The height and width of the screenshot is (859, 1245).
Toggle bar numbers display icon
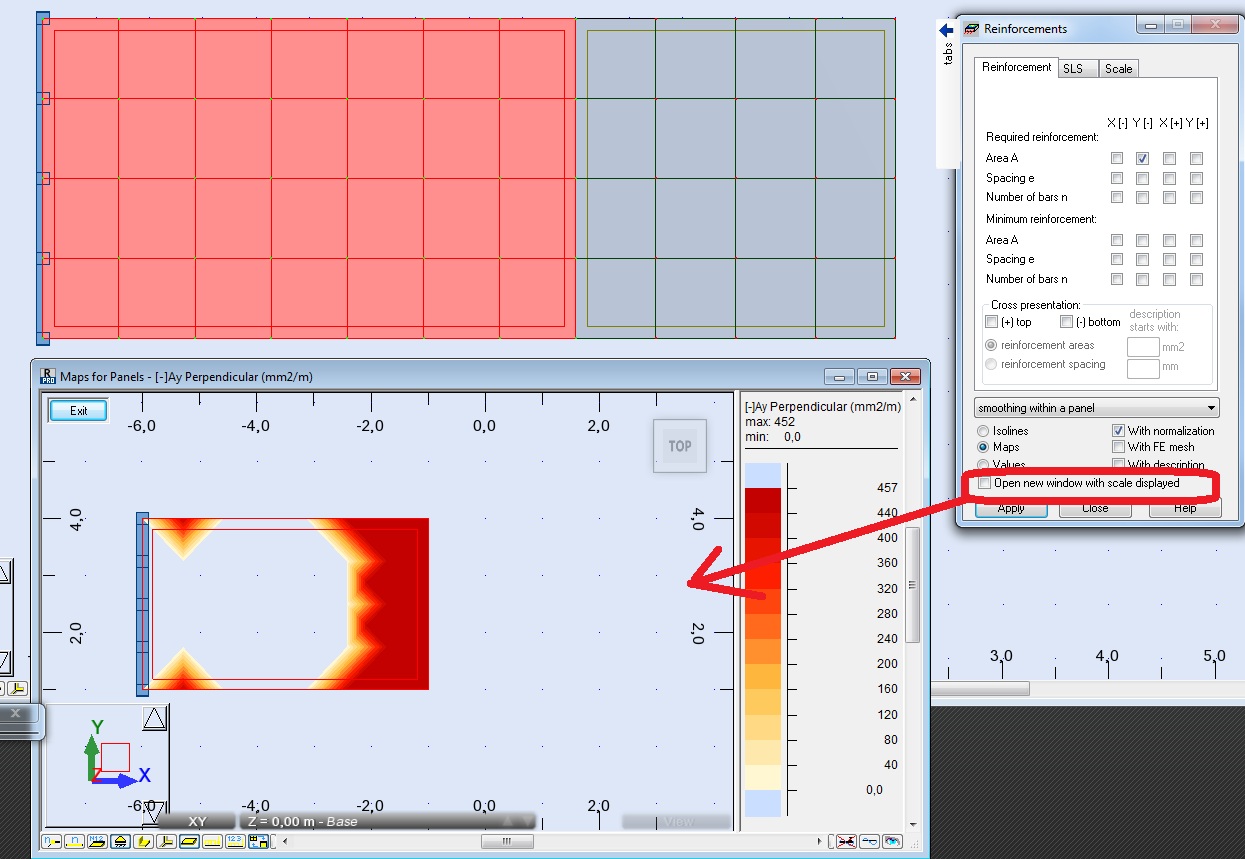[x=74, y=842]
